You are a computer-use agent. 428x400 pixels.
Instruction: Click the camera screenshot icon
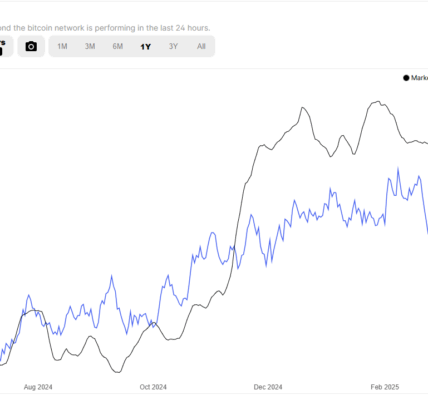(31, 46)
